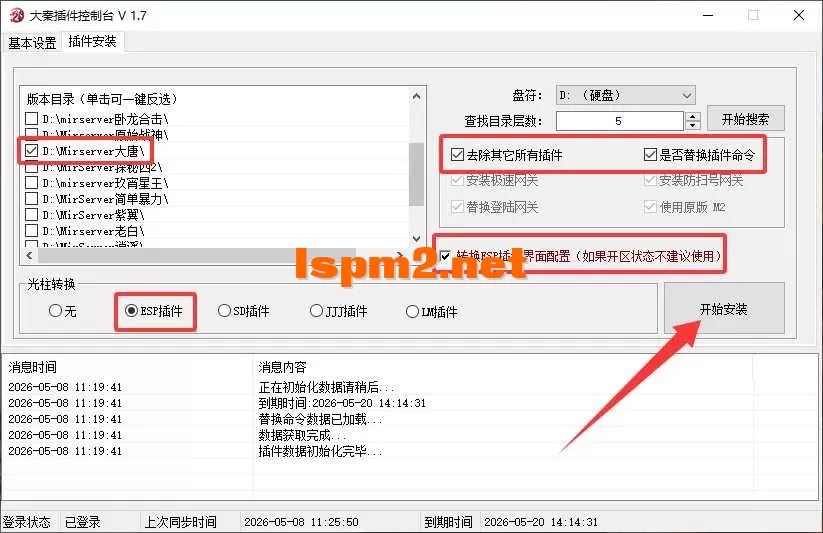Click 版本目录 header to invert selection
The height and width of the screenshot is (533, 823).
click(102, 99)
